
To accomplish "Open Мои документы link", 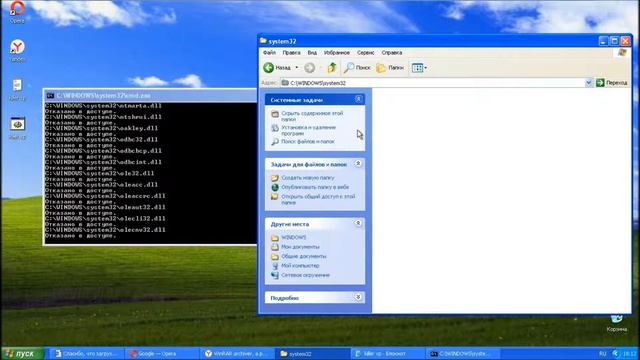I will coord(300,247).
